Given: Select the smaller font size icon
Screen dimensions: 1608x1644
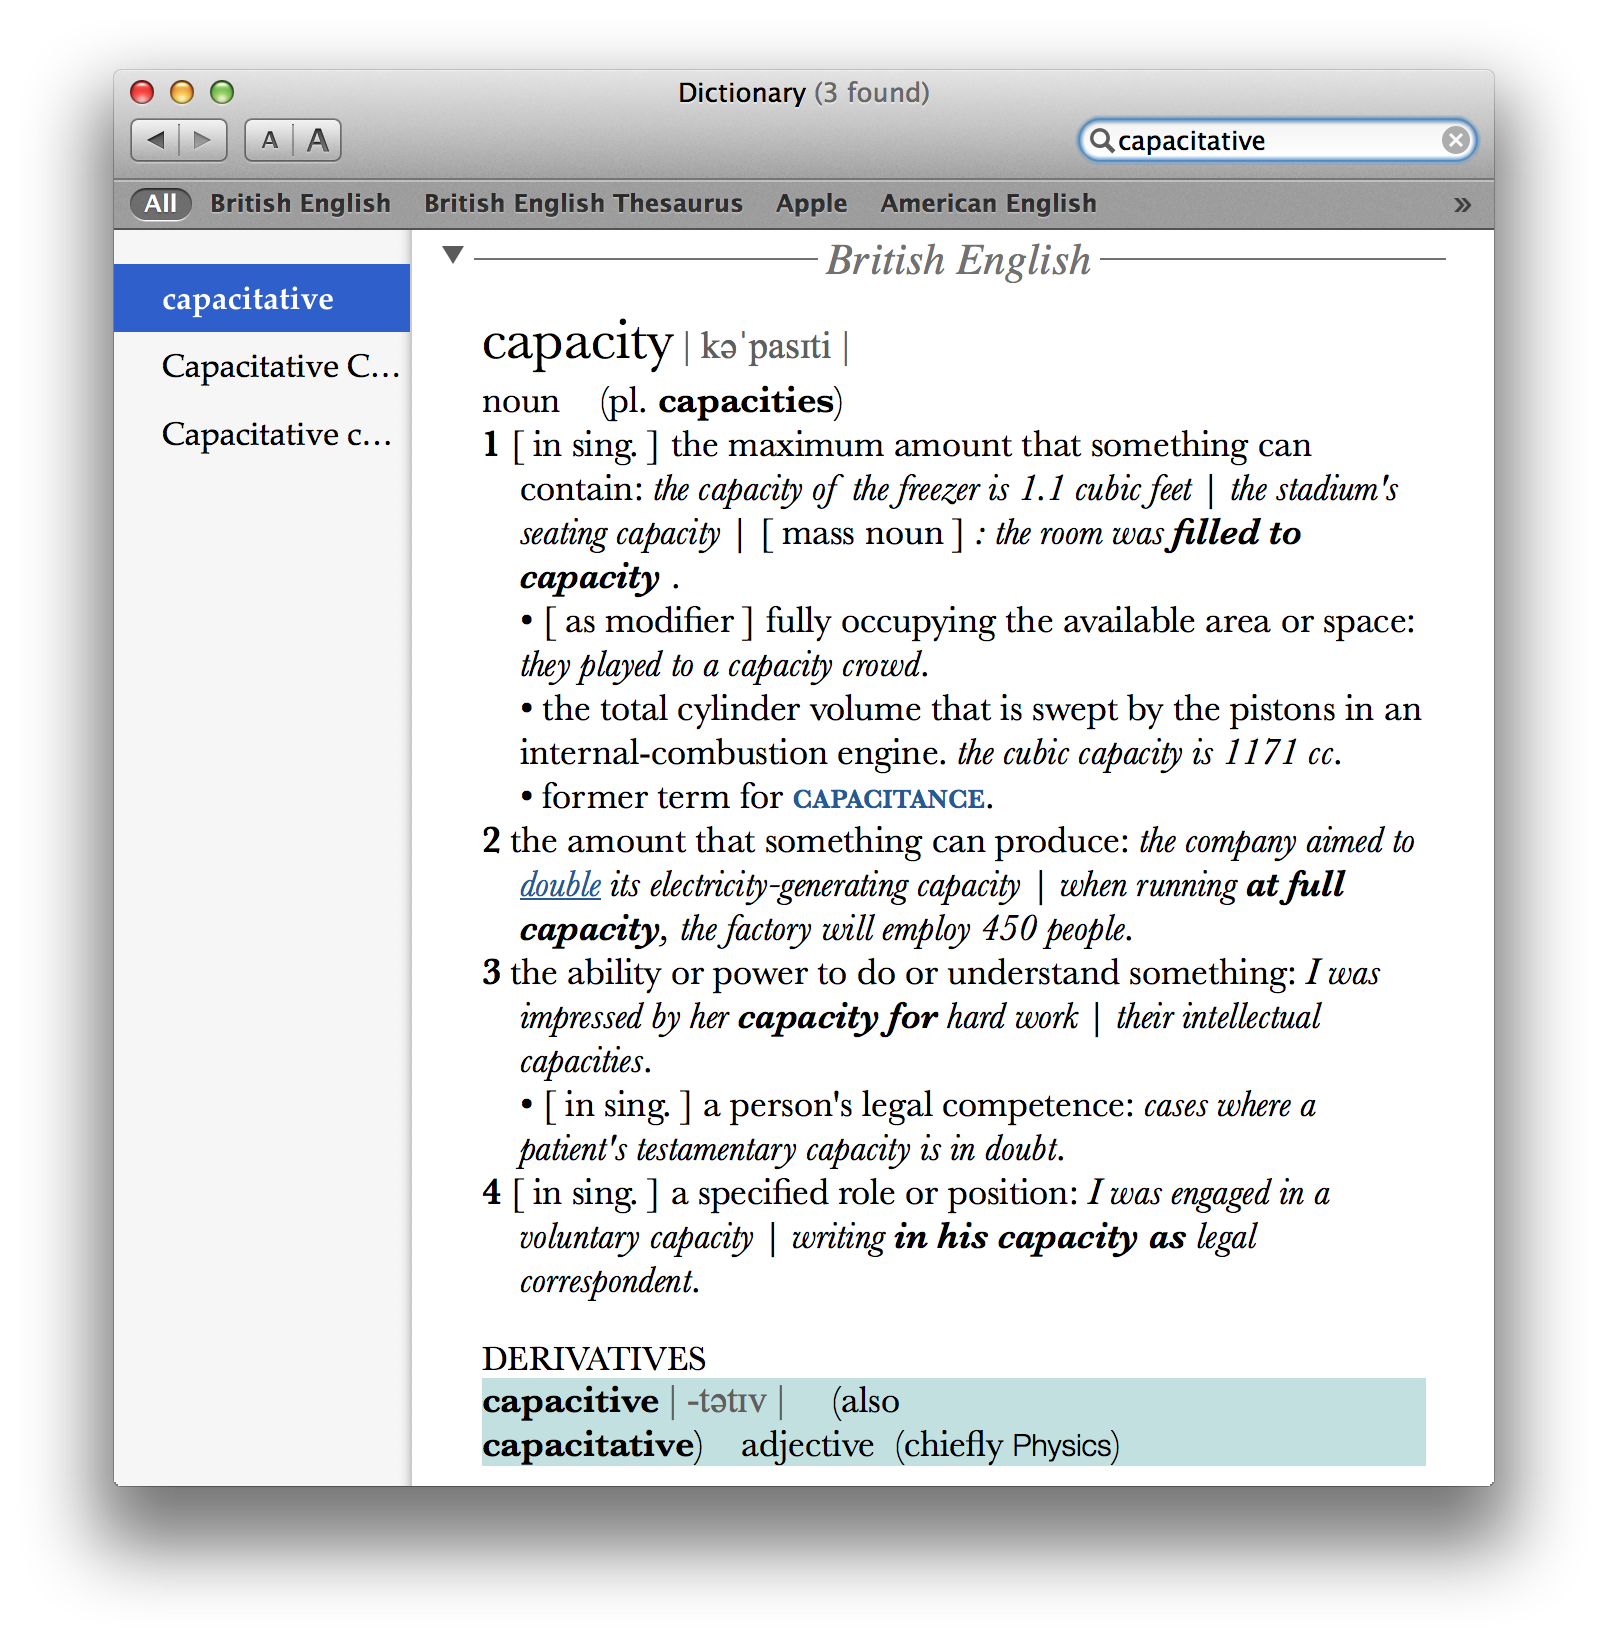Looking at the screenshot, I should [269, 140].
